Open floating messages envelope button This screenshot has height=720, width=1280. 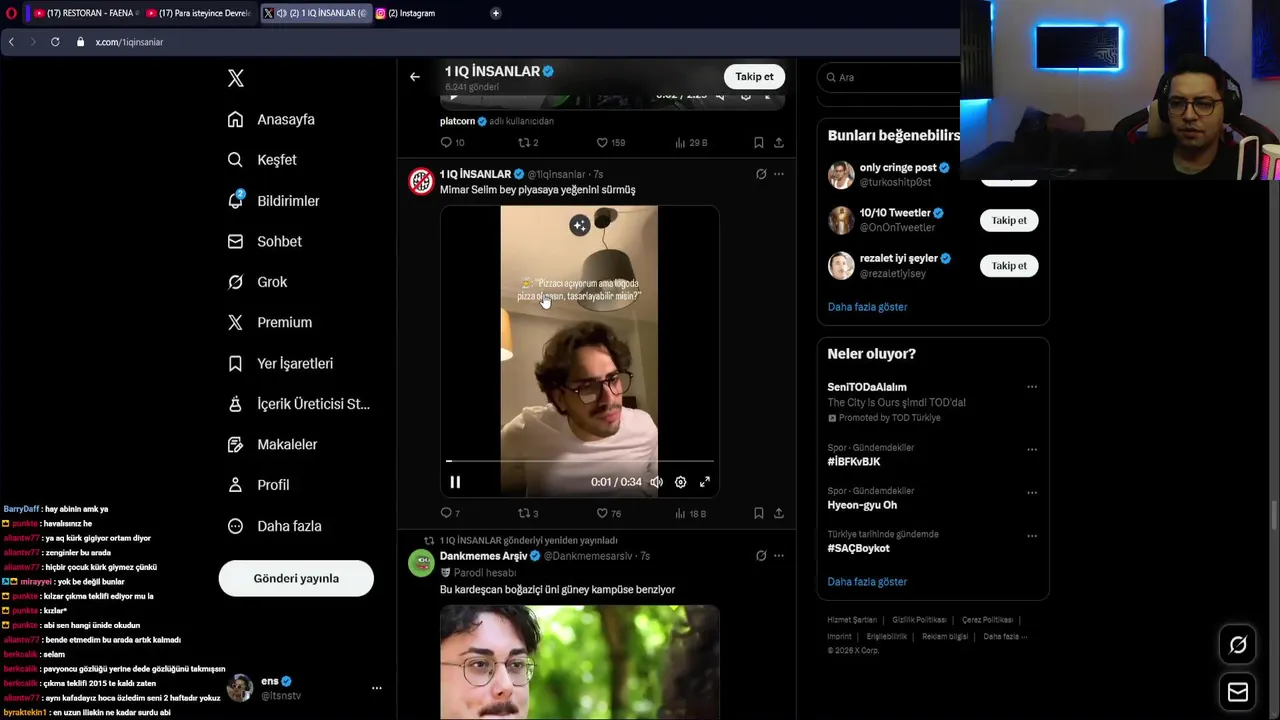tap(1238, 692)
